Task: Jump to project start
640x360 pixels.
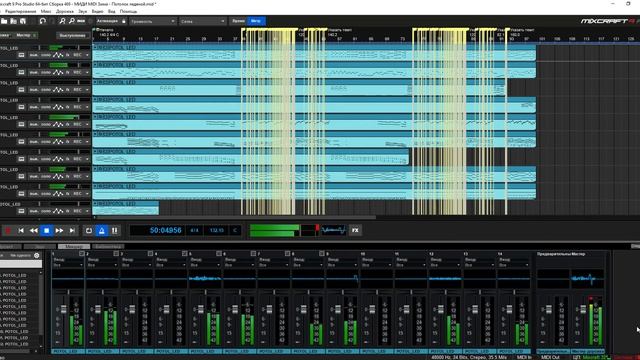Action: pos(21,231)
